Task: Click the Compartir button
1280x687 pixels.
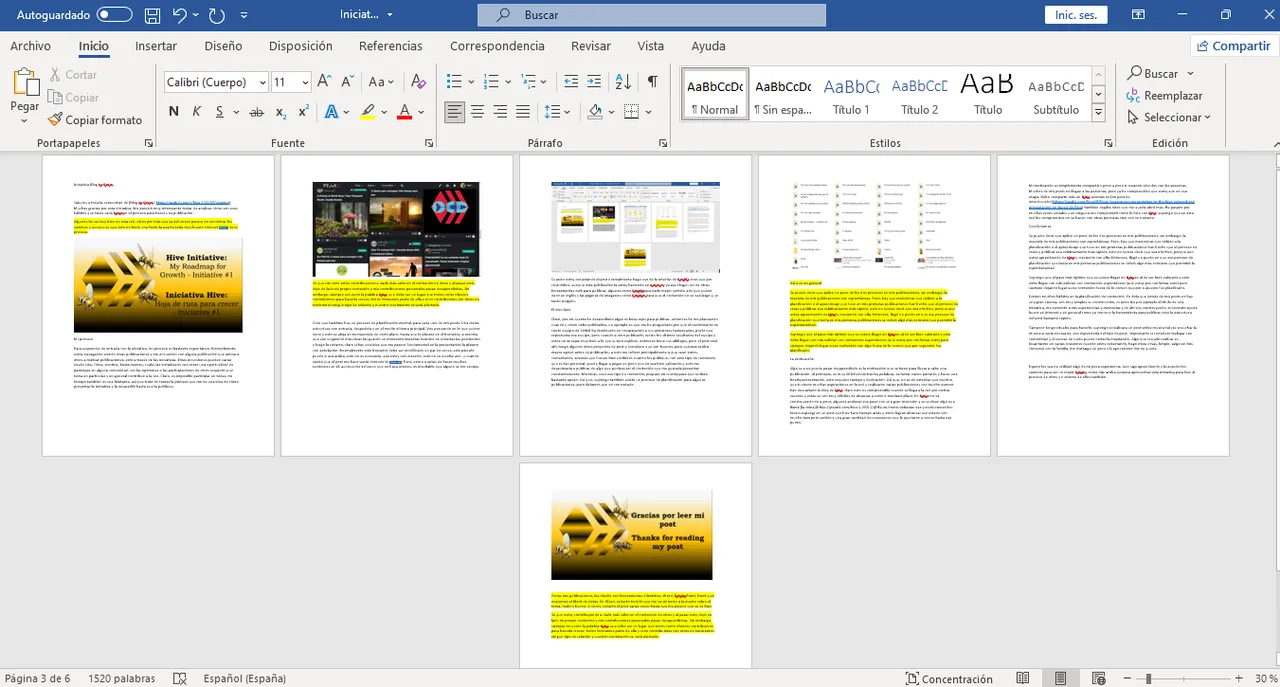Action: (1231, 46)
